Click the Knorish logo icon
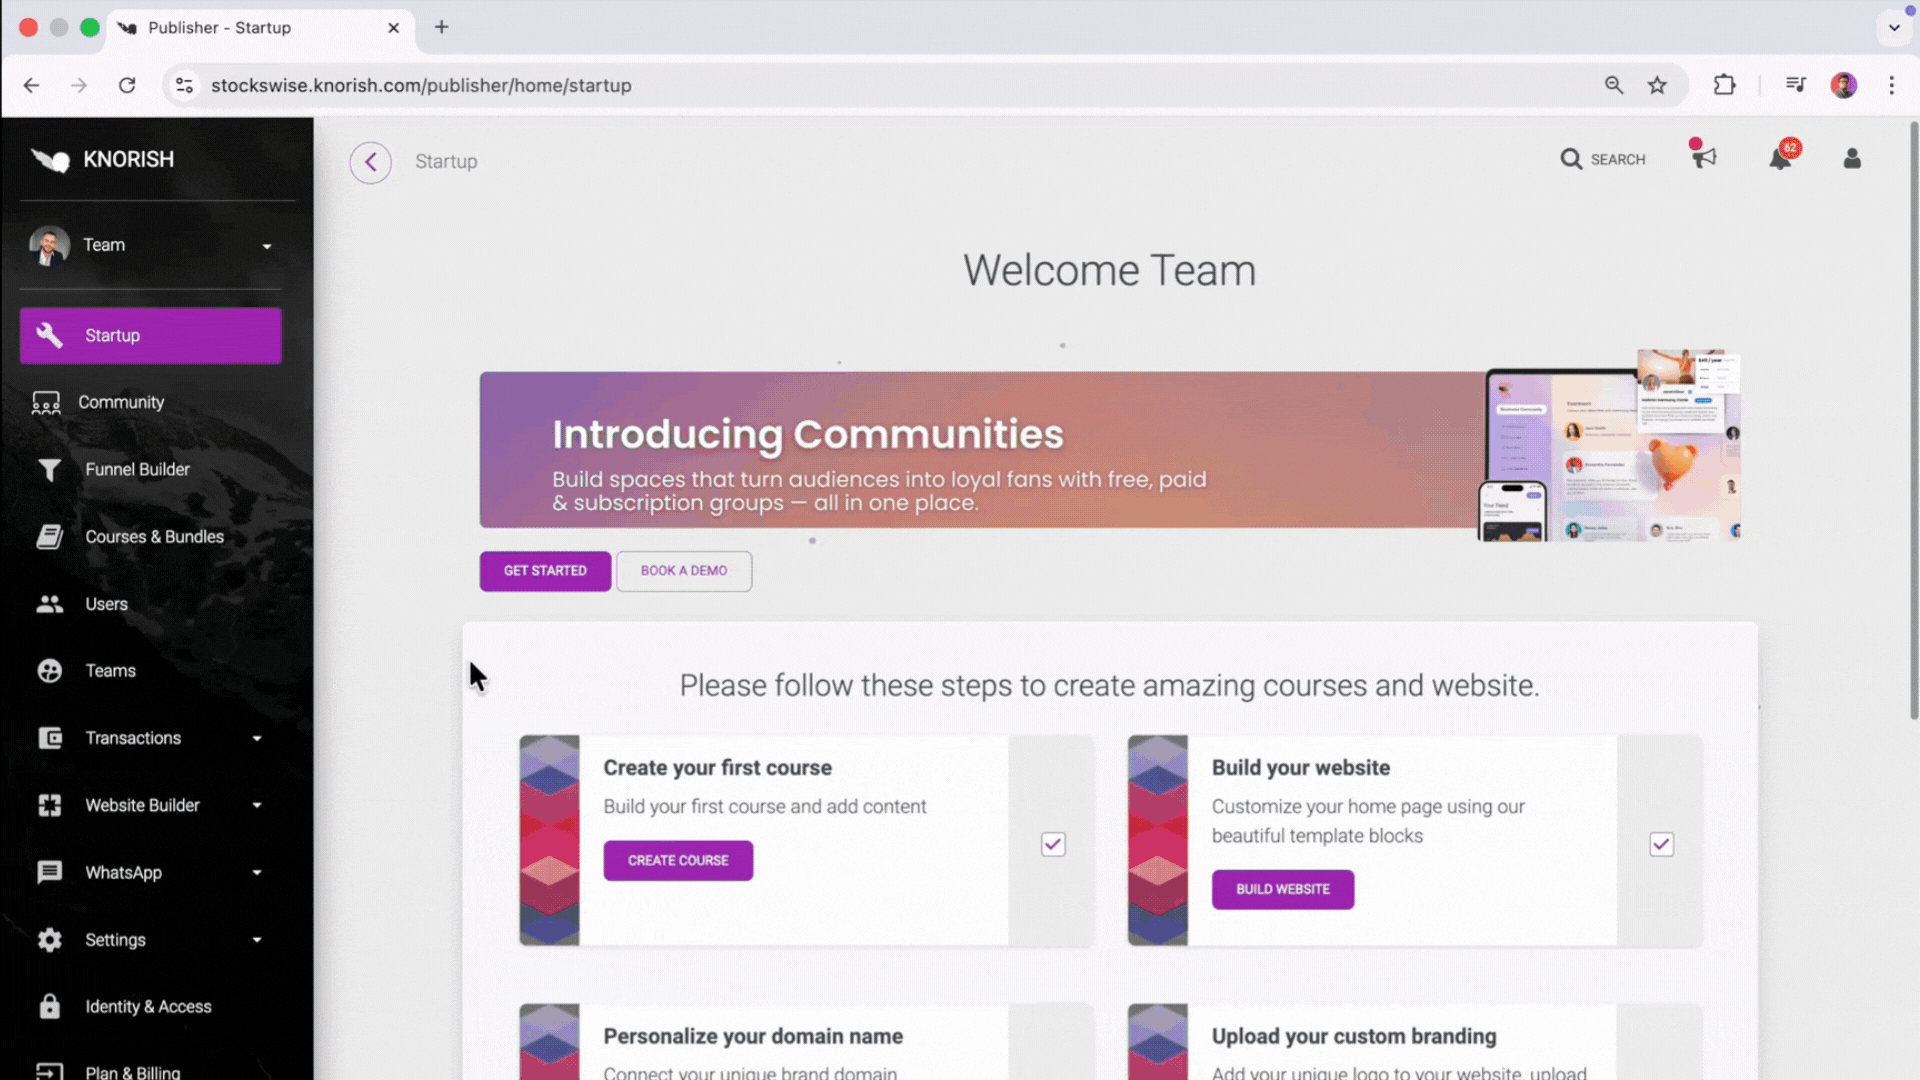 point(50,160)
